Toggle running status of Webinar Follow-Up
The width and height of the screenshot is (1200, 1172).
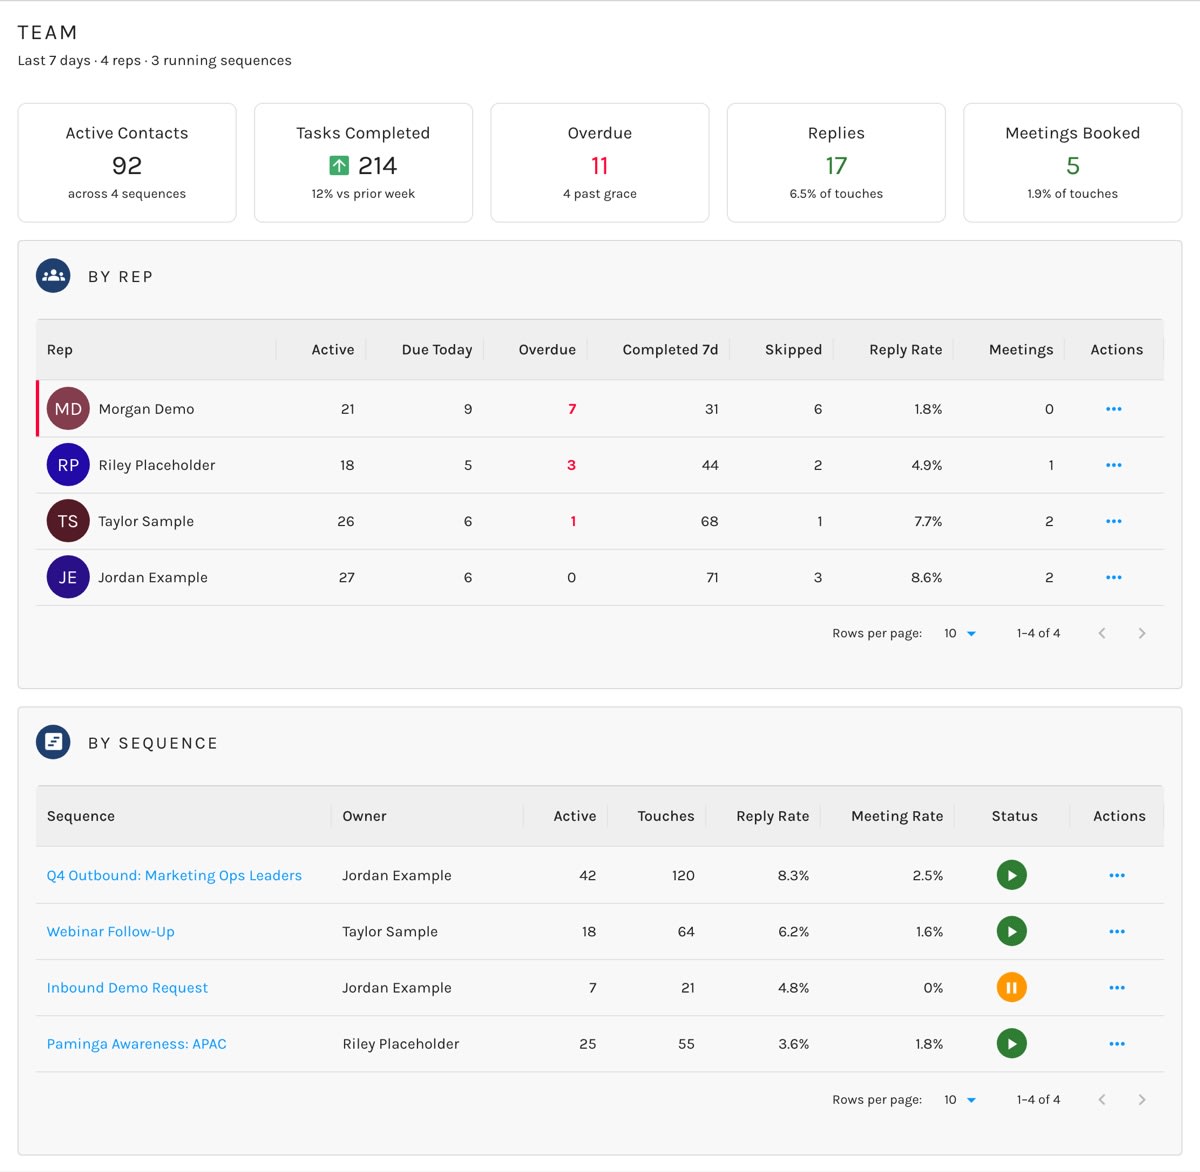[x=1012, y=931]
